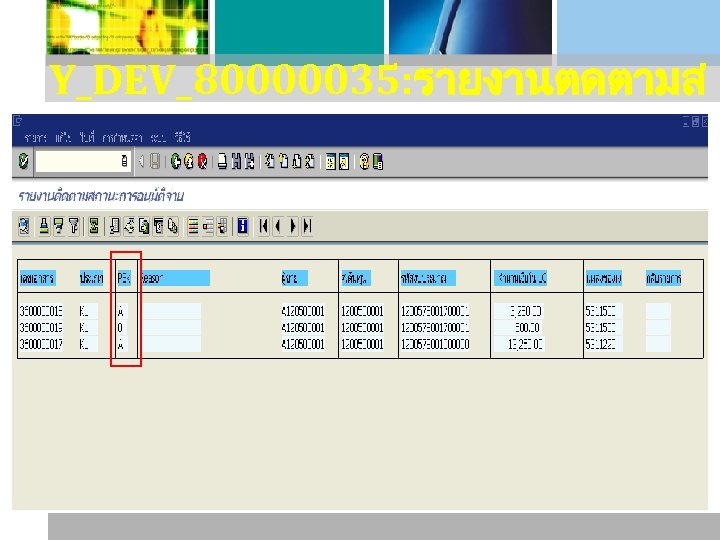Open the command field history dropdown

124,161
